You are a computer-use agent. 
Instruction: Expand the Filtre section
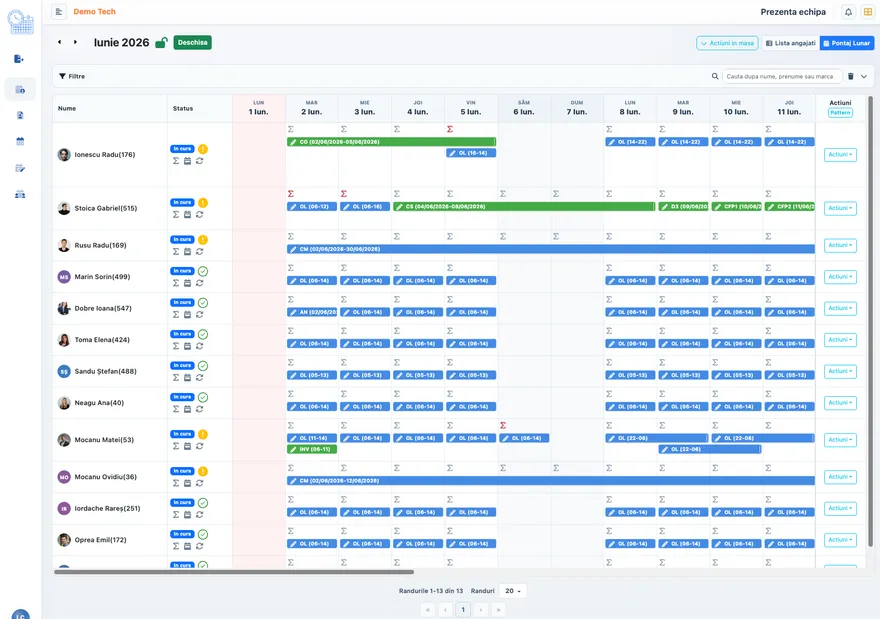tap(72, 76)
